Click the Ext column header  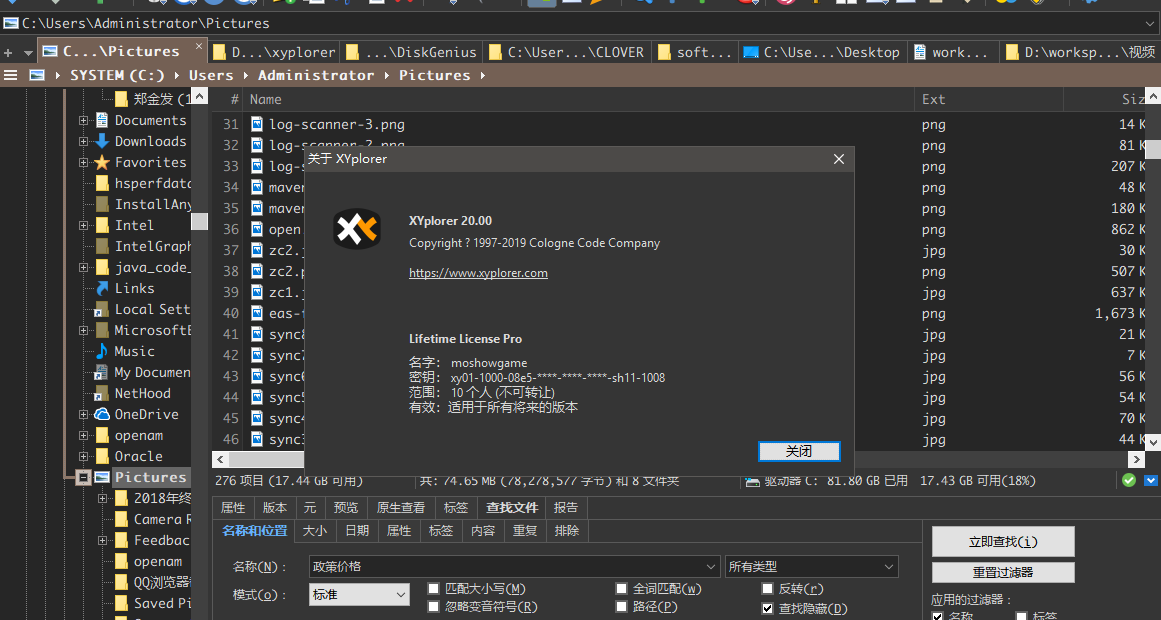[988, 99]
